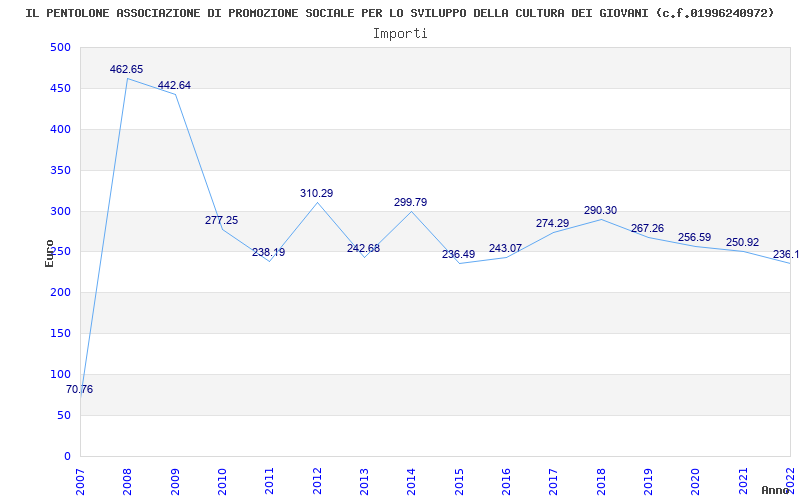
Task: Click the 300 y-axis tick label
Action: (60, 211)
